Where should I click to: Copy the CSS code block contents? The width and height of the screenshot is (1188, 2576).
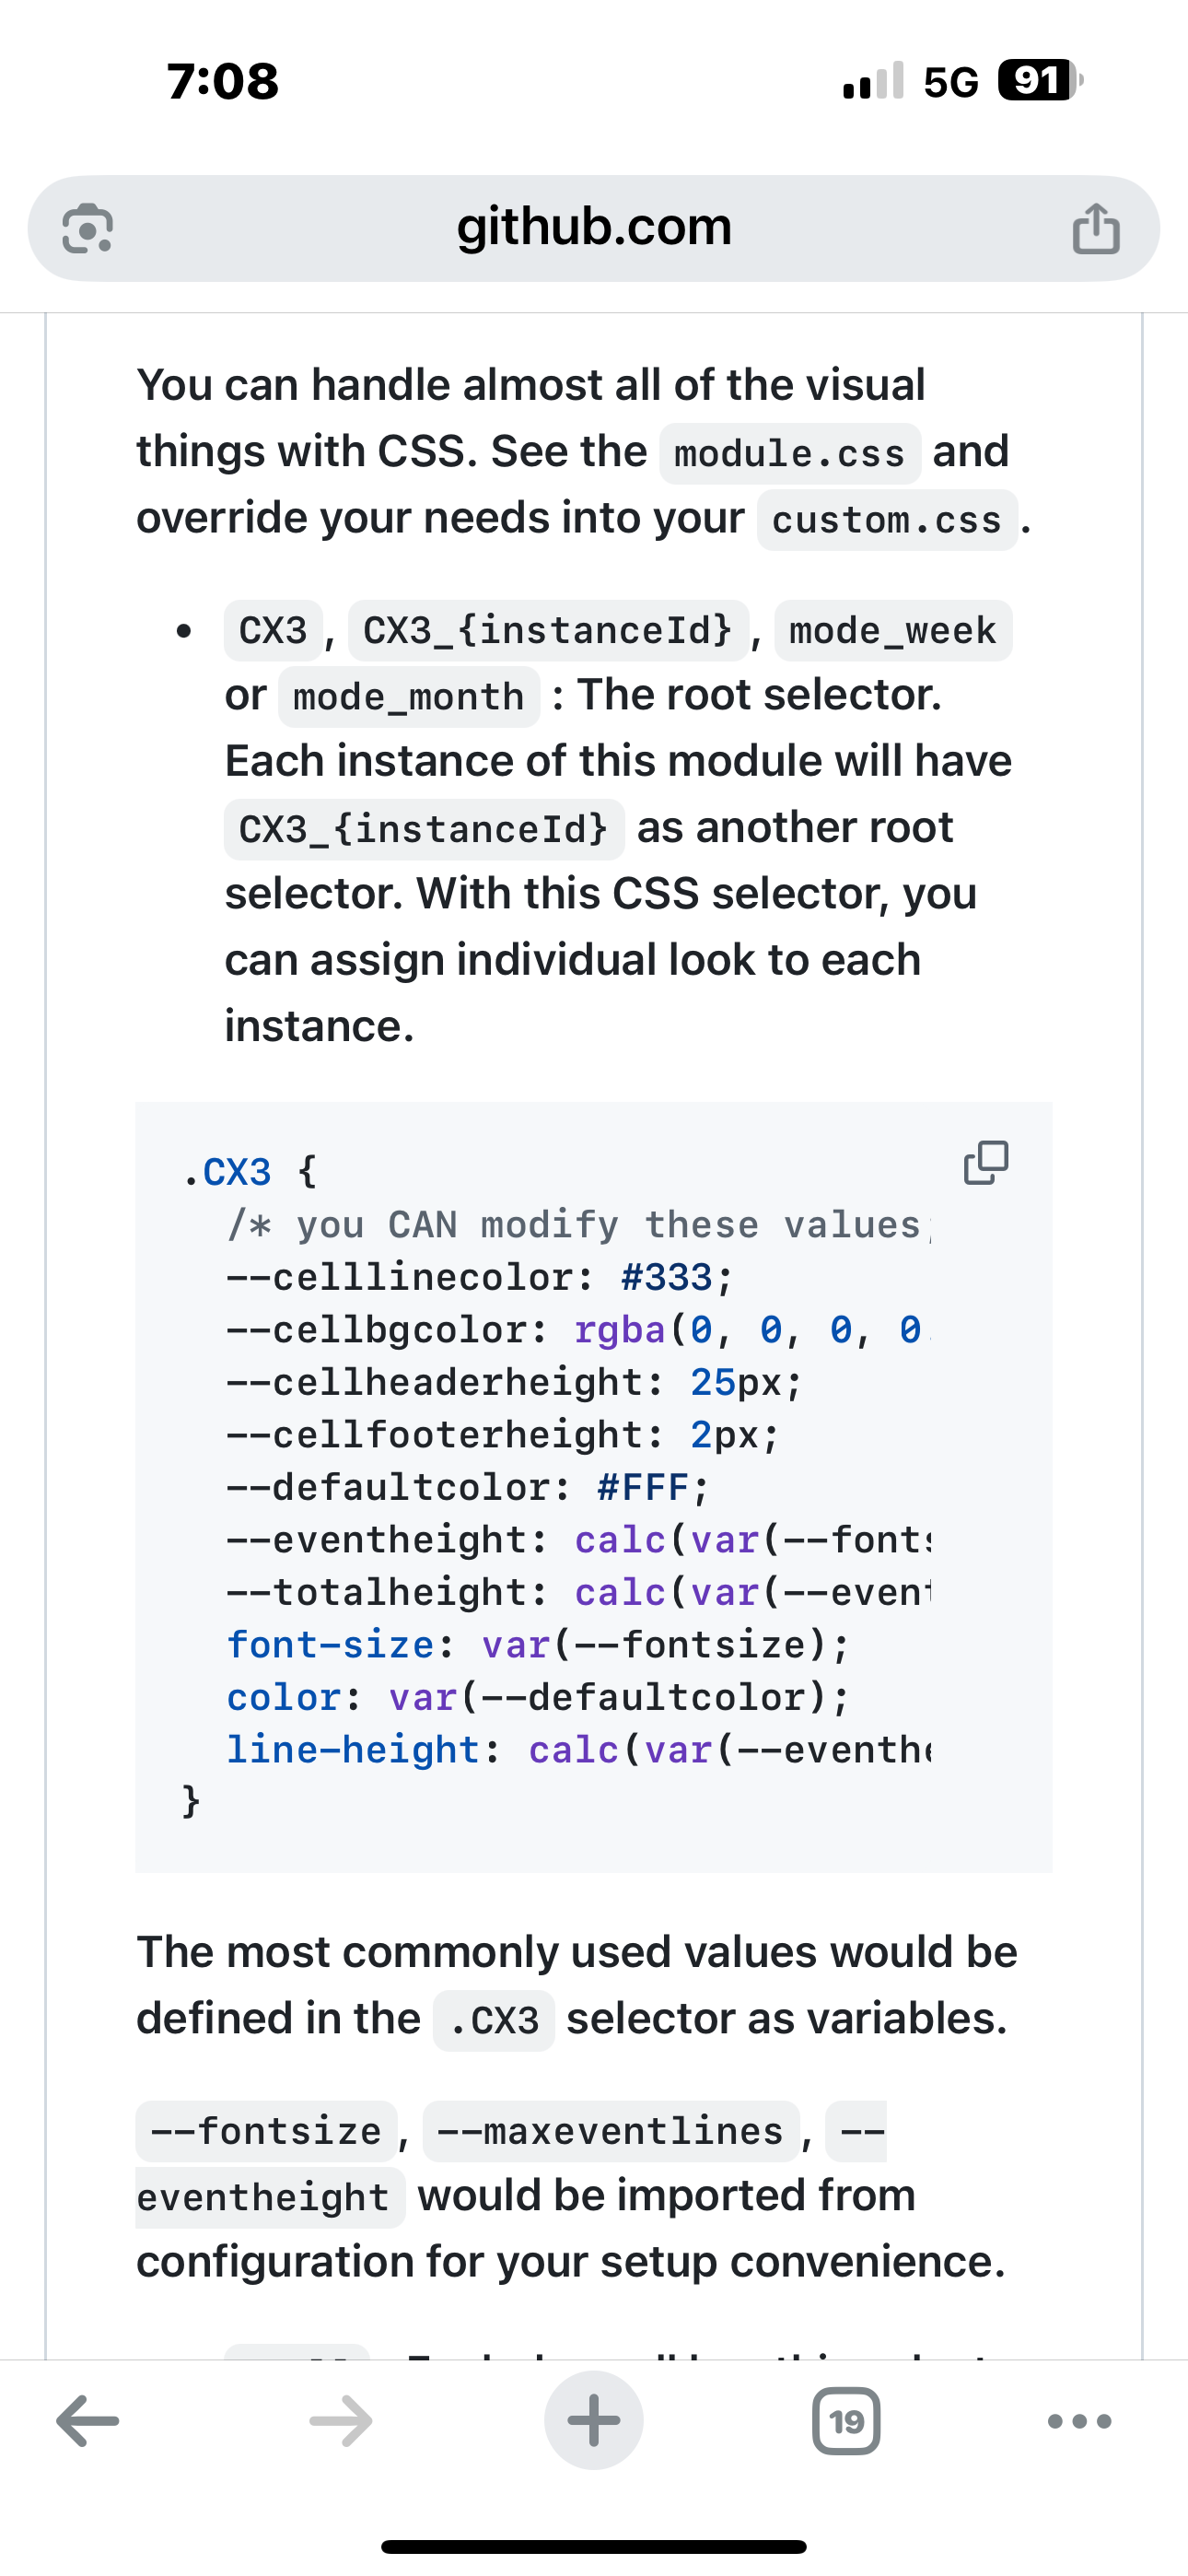(x=985, y=1162)
